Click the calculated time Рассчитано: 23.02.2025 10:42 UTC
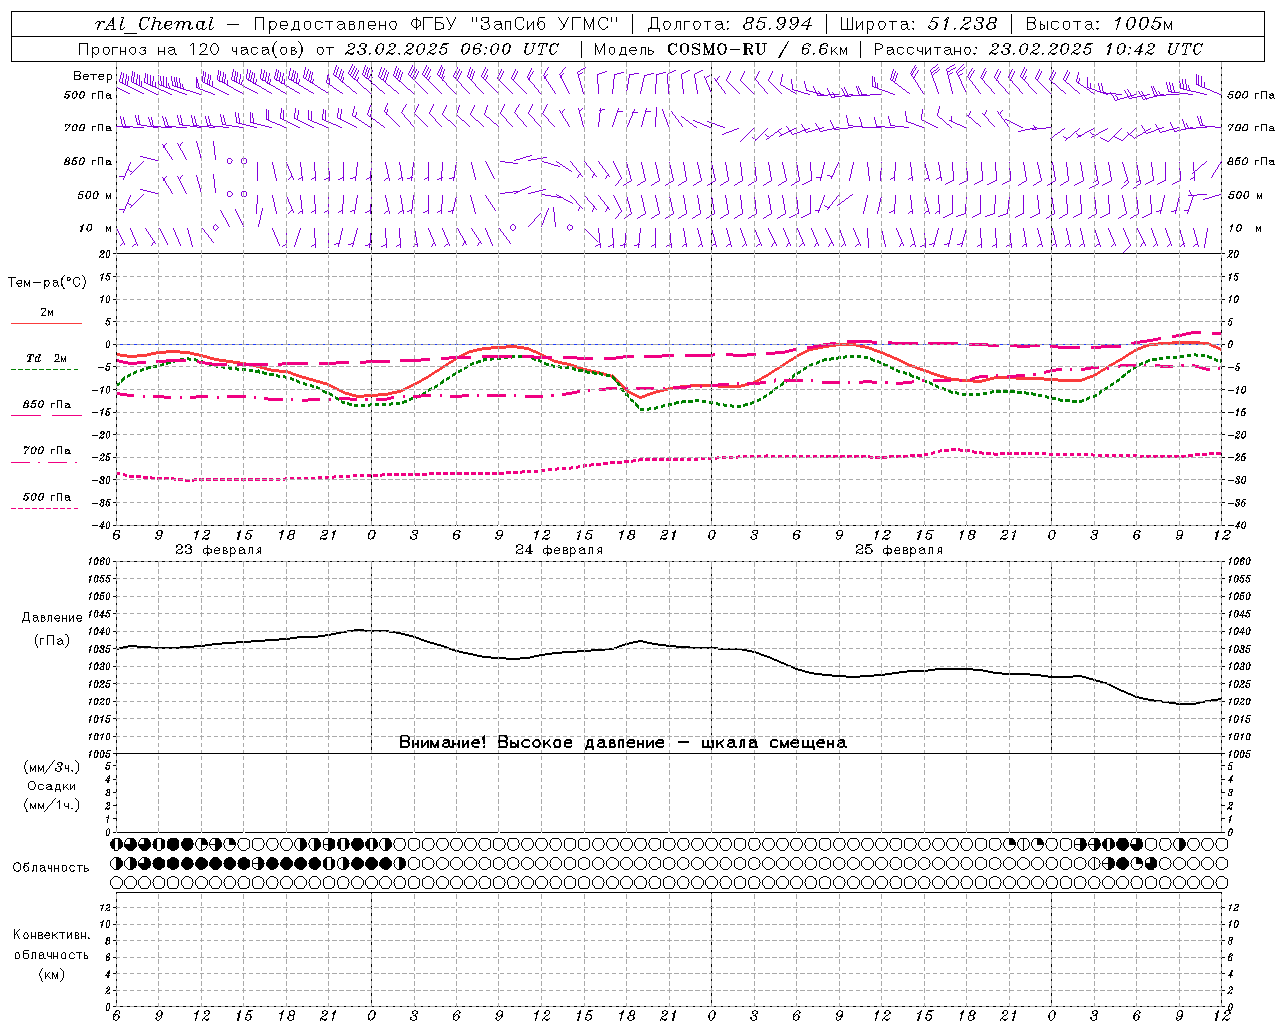This screenshot has width=1280, height=1024. [x=1038, y=49]
